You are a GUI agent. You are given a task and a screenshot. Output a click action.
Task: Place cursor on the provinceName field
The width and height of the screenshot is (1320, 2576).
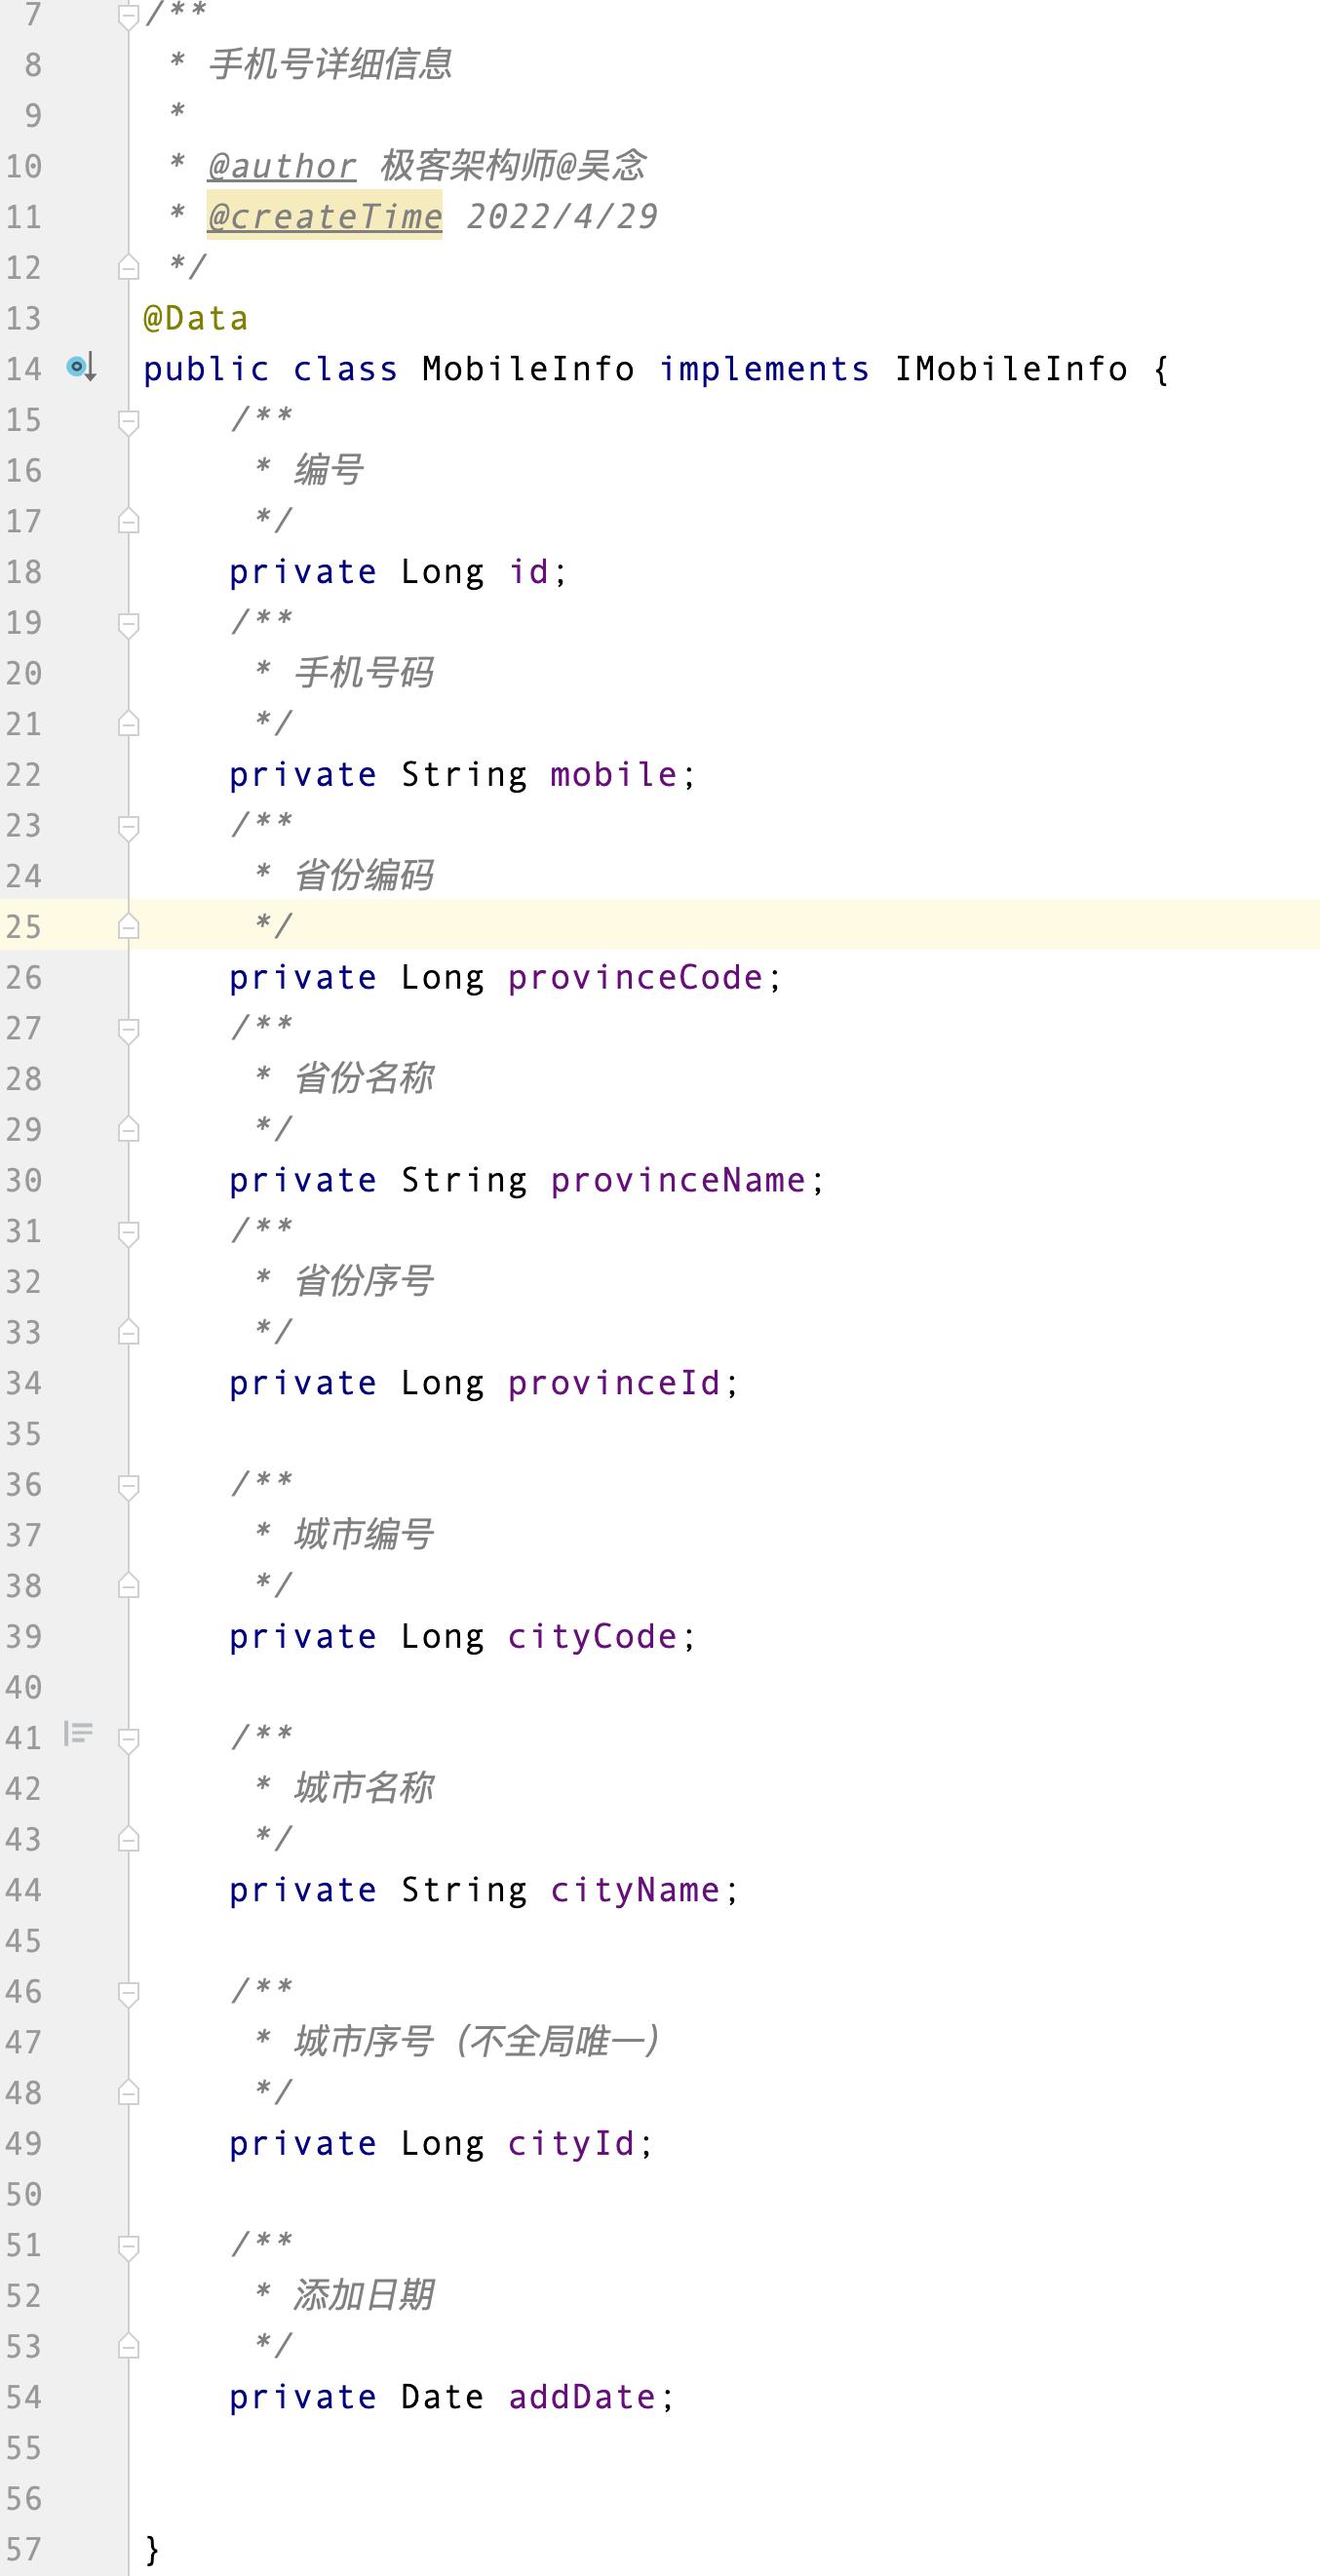click(x=677, y=1180)
